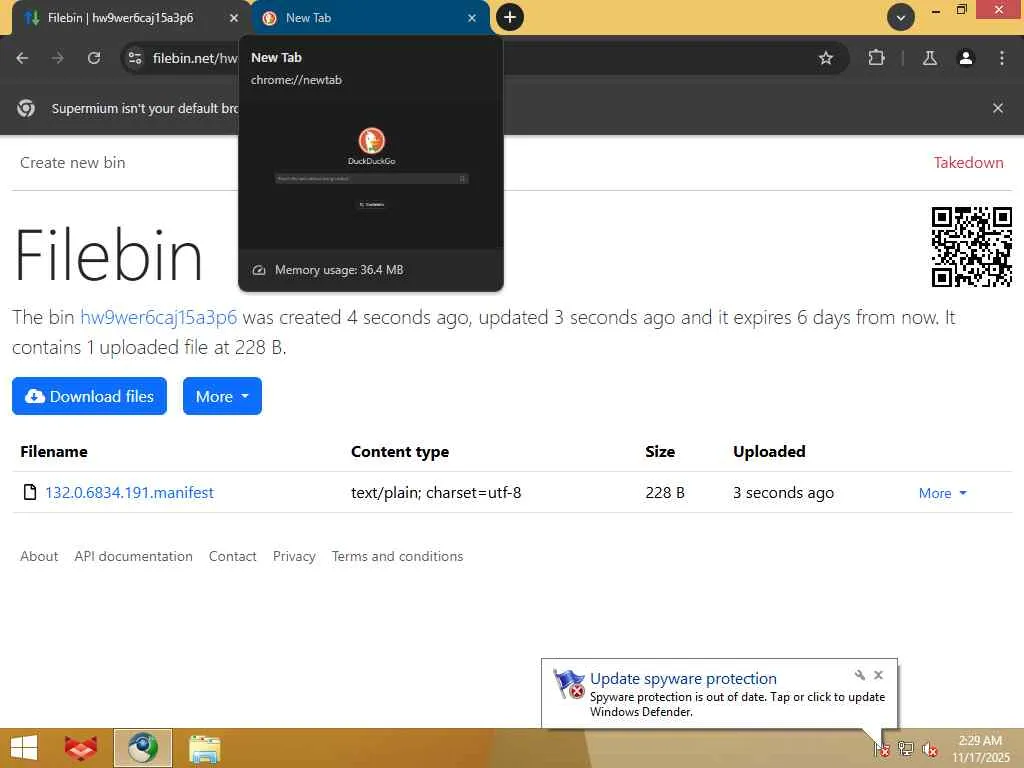Click the Filename column header
This screenshot has height=768, width=1024.
click(x=54, y=451)
